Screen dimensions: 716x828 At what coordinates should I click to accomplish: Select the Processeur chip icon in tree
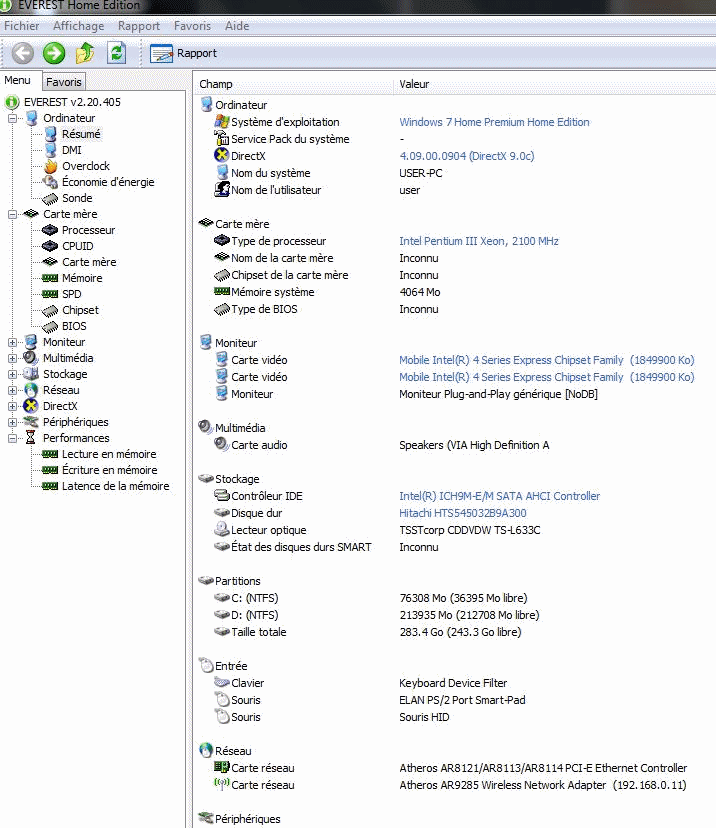[50, 230]
